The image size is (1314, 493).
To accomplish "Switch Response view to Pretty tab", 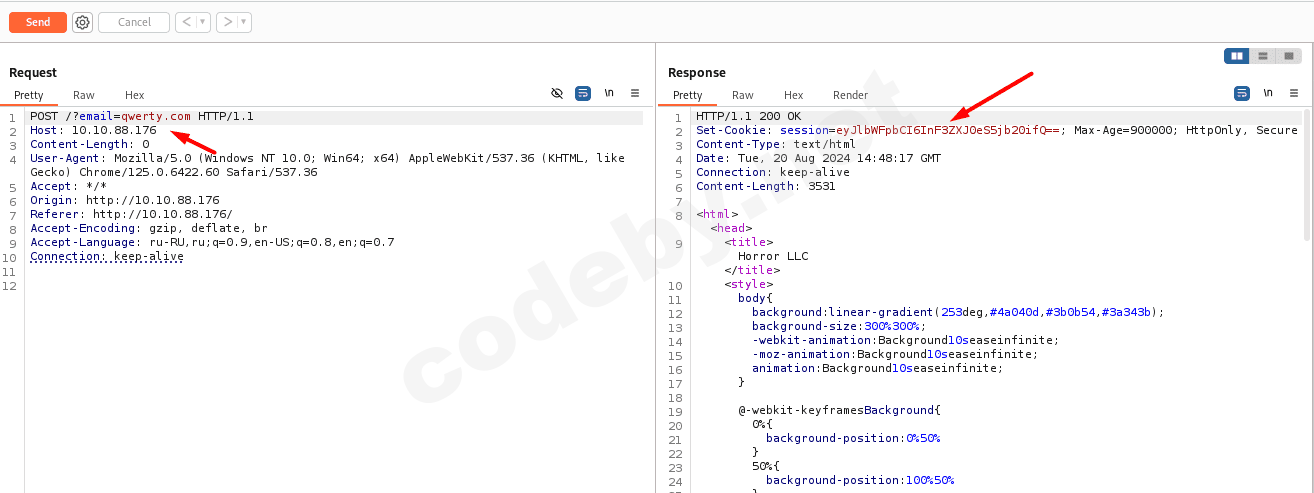I will [688, 95].
